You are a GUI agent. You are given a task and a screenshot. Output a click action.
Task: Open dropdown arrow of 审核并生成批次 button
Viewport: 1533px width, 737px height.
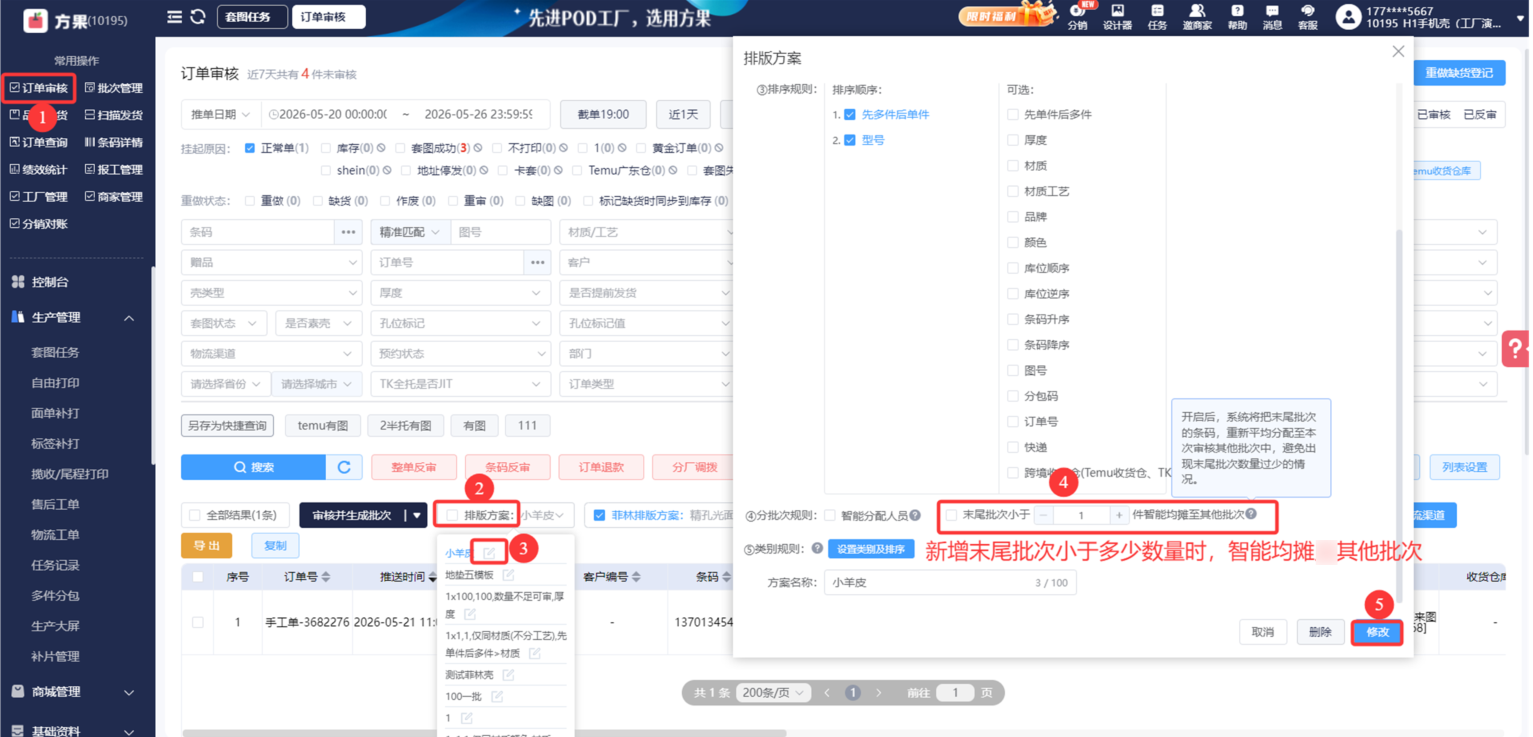click(416, 515)
